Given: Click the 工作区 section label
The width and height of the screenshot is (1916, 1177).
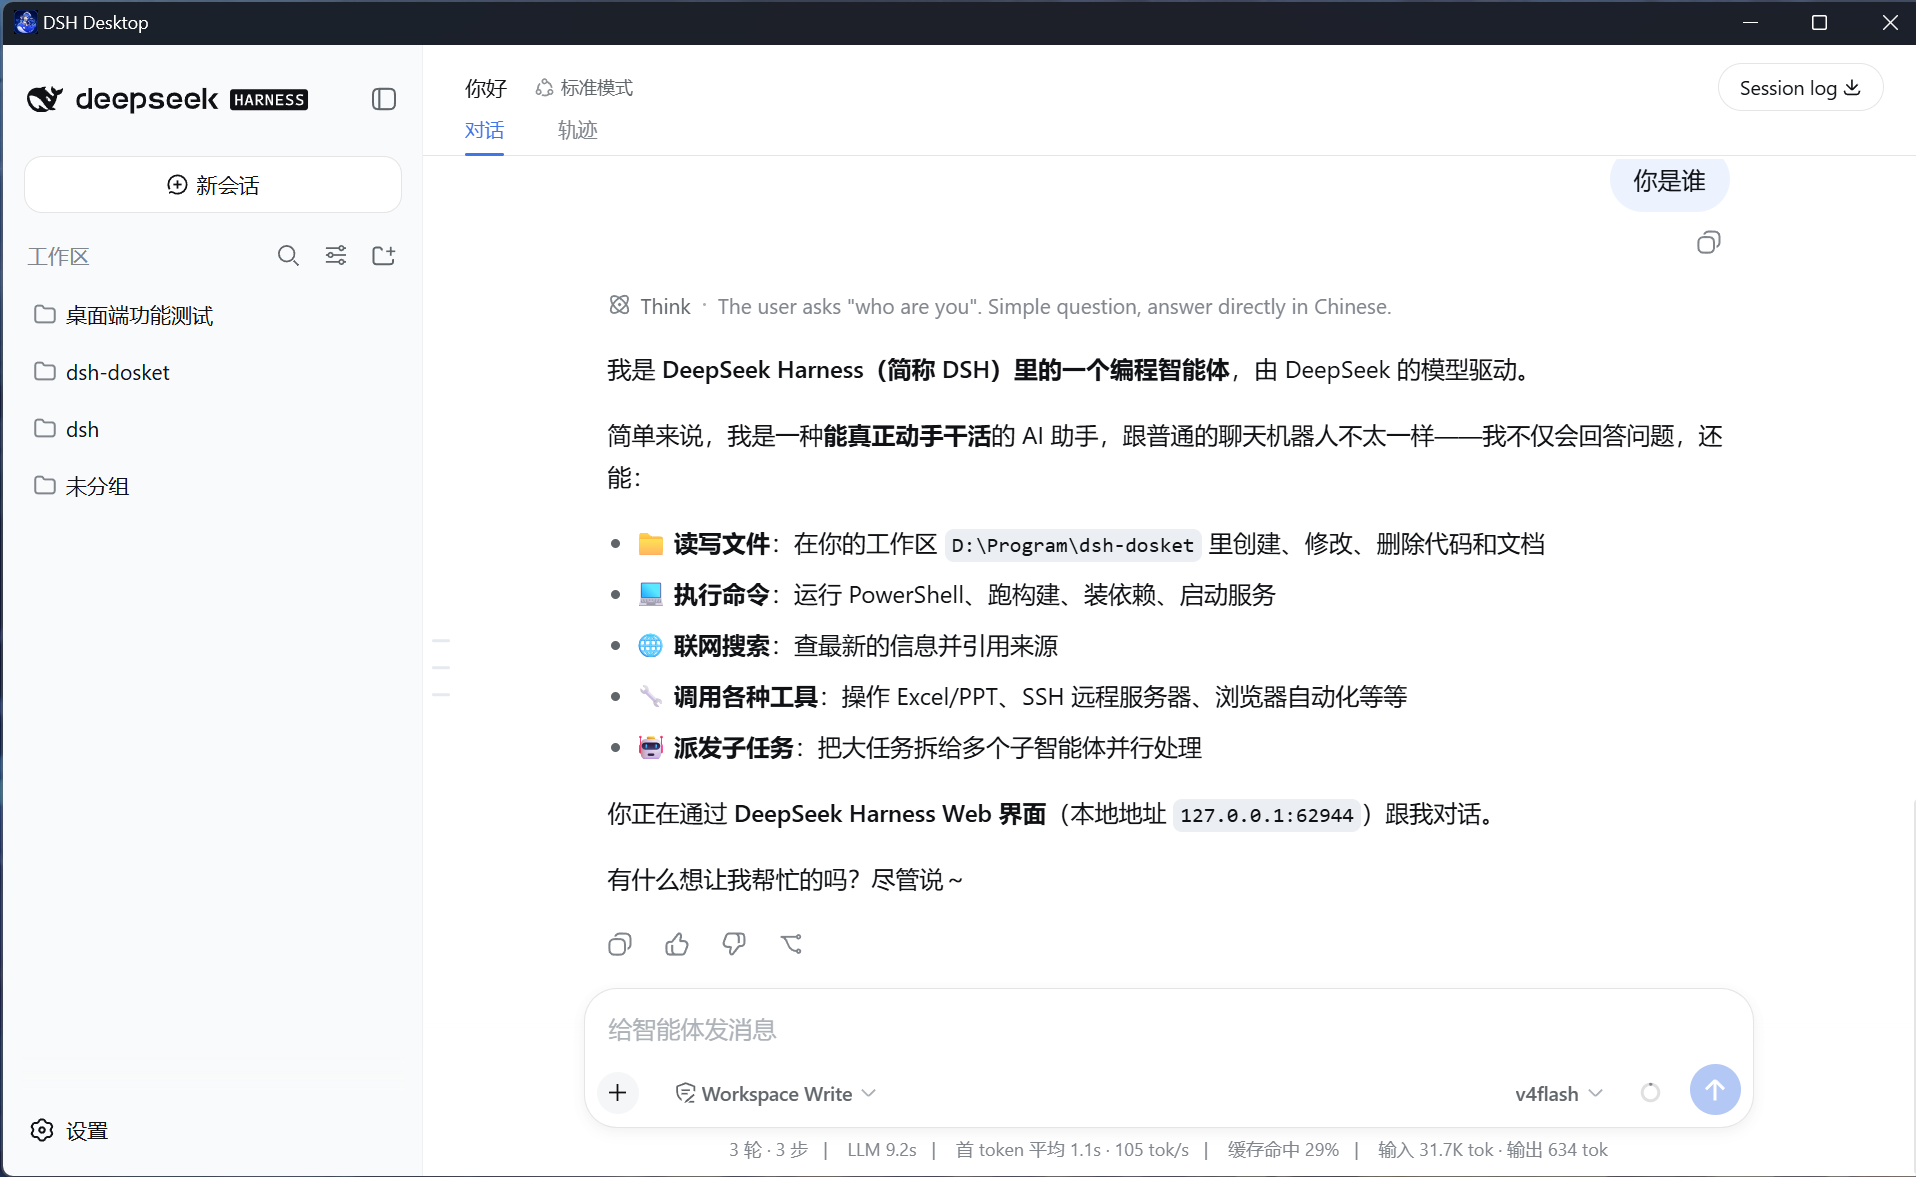Looking at the screenshot, I should coord(58,257).
